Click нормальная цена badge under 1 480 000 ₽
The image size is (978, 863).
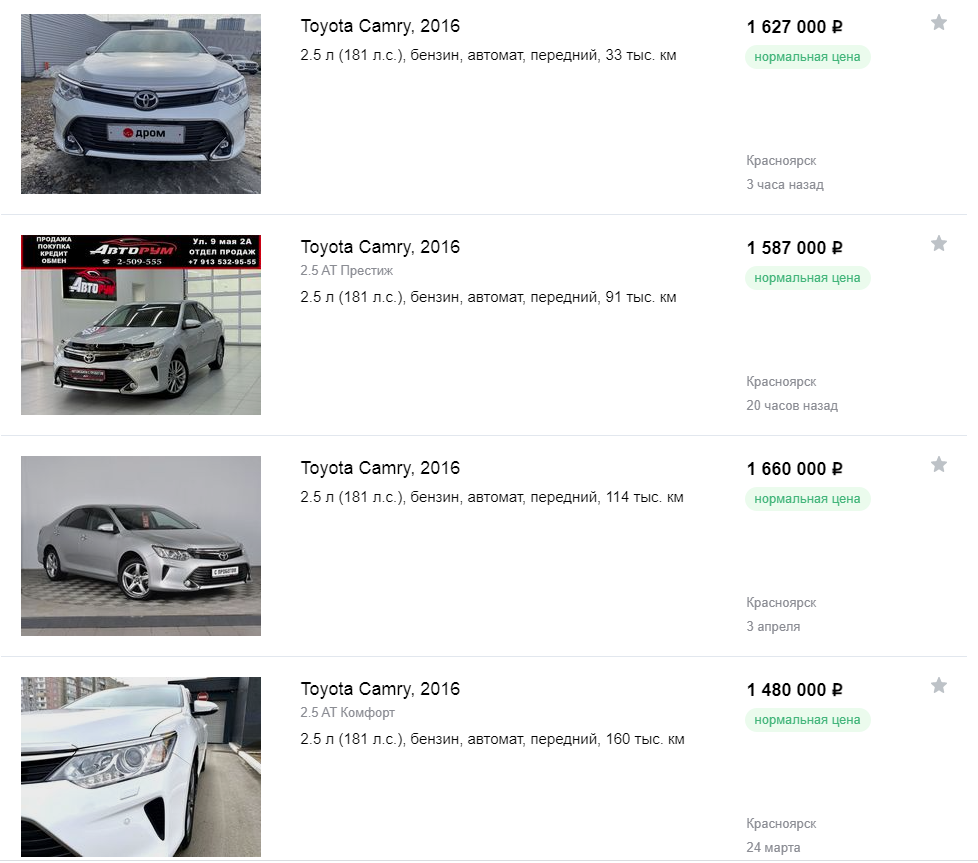pos(807,720)
